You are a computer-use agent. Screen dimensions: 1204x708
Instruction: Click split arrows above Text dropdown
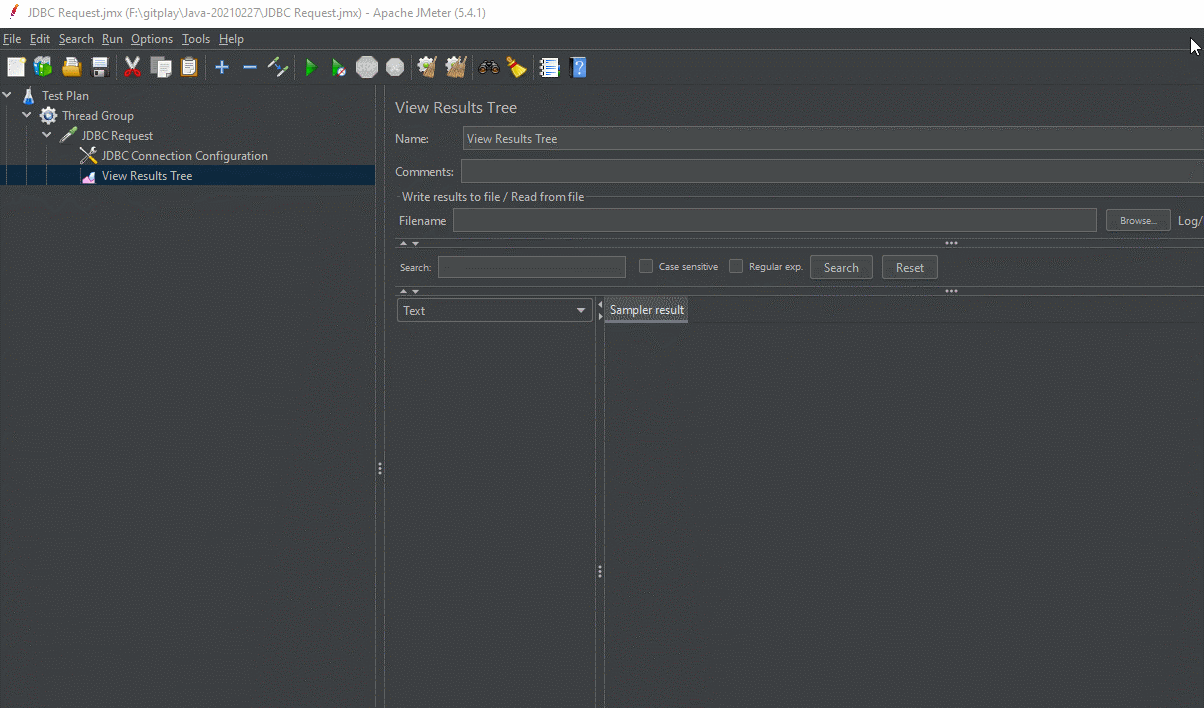click(x=409, y=291)
